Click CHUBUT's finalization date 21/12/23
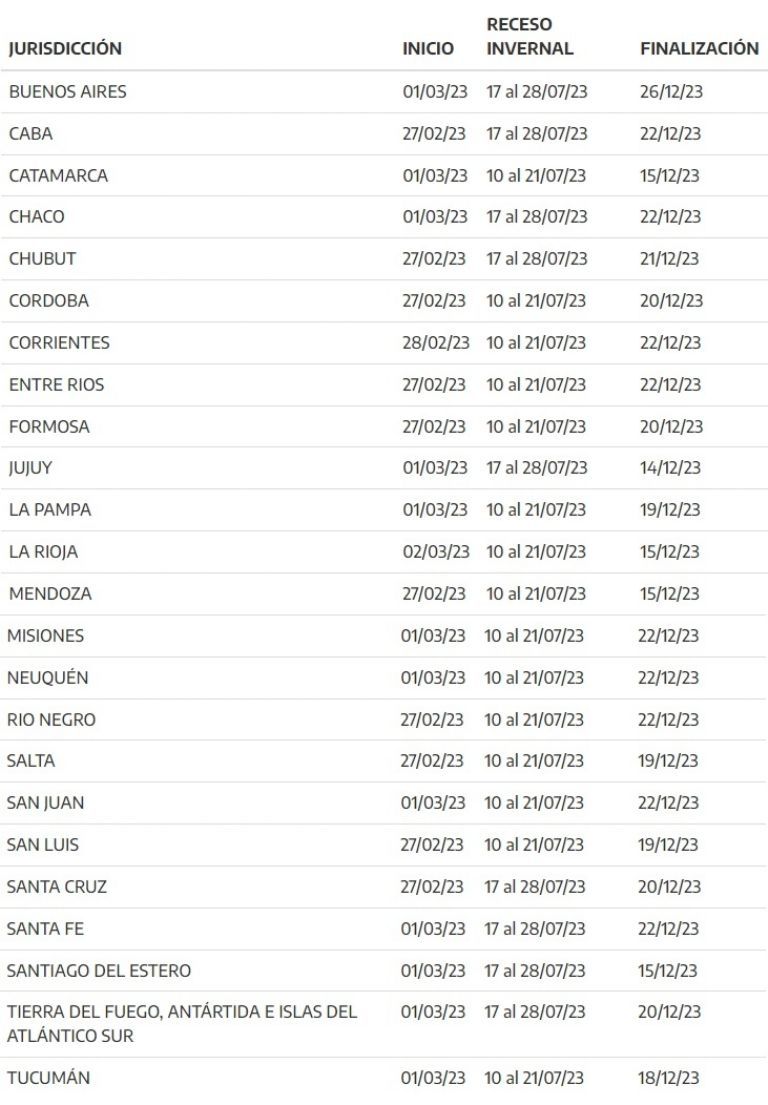This screenshot has height=1105, width=768. tap(670, 259)
